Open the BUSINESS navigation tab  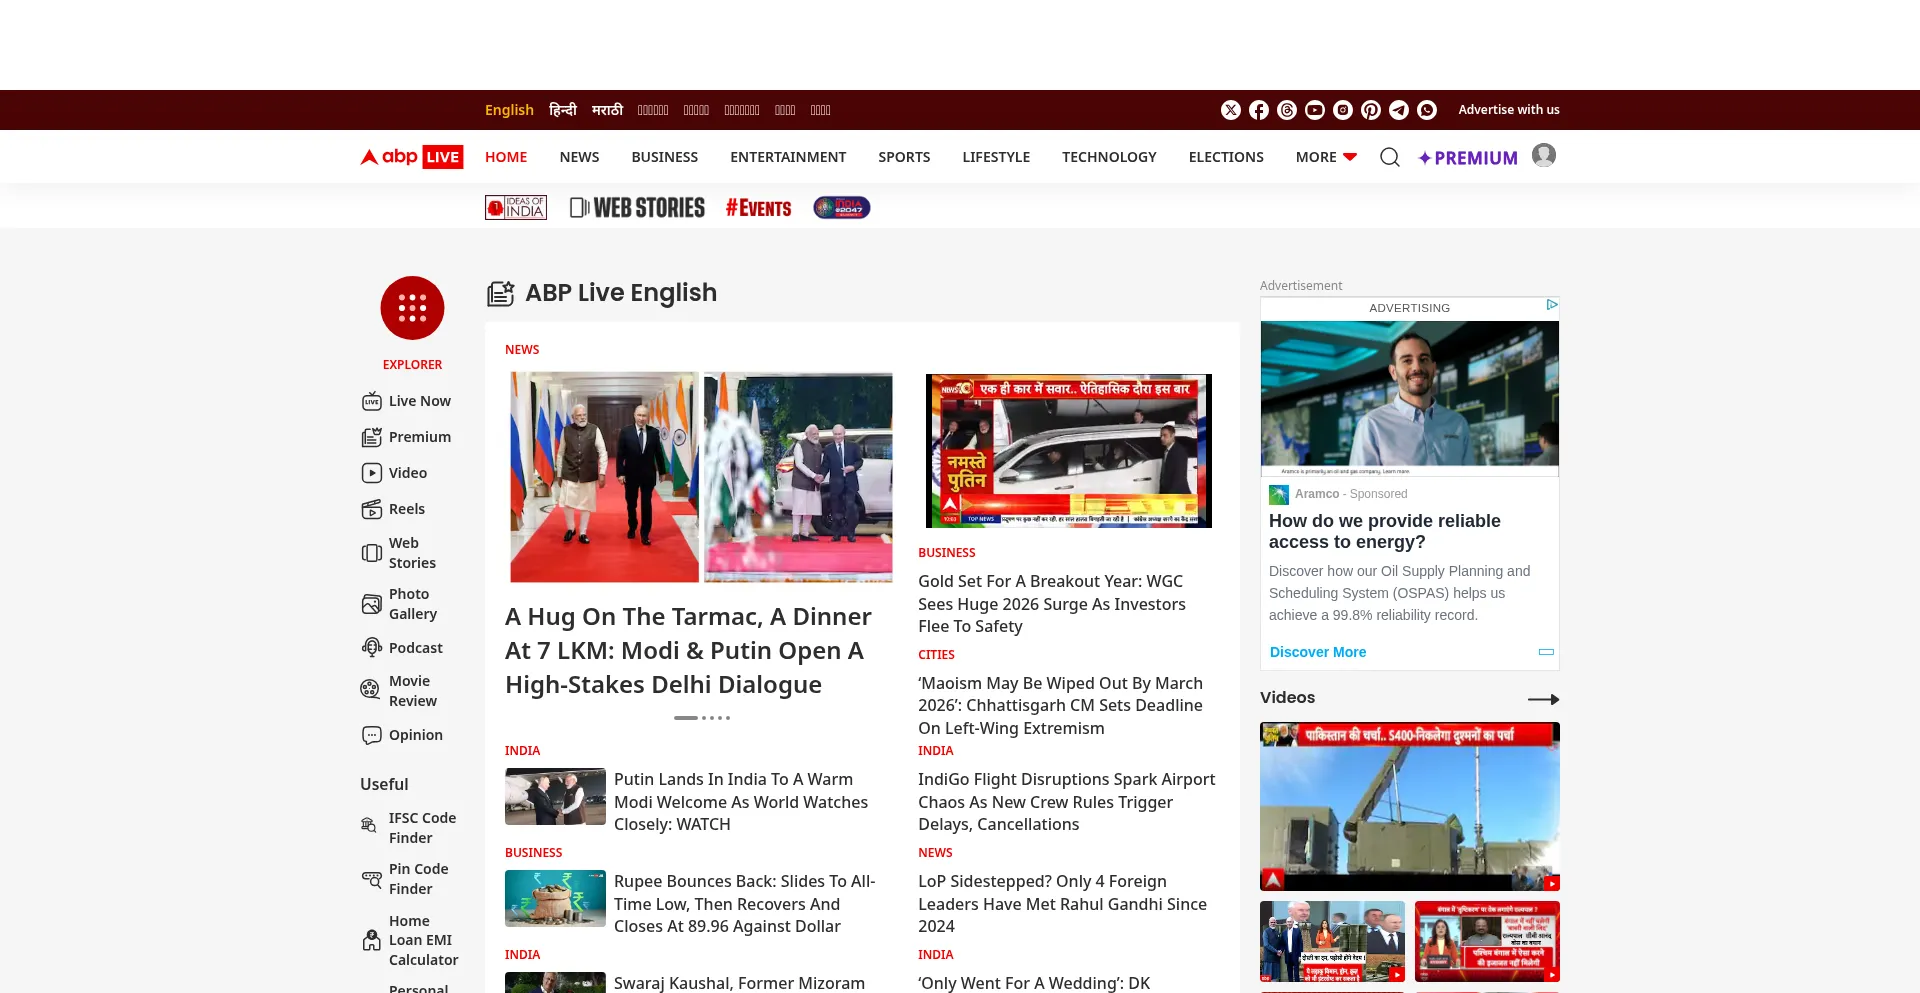pyautogui.click(x=664, y=157)
